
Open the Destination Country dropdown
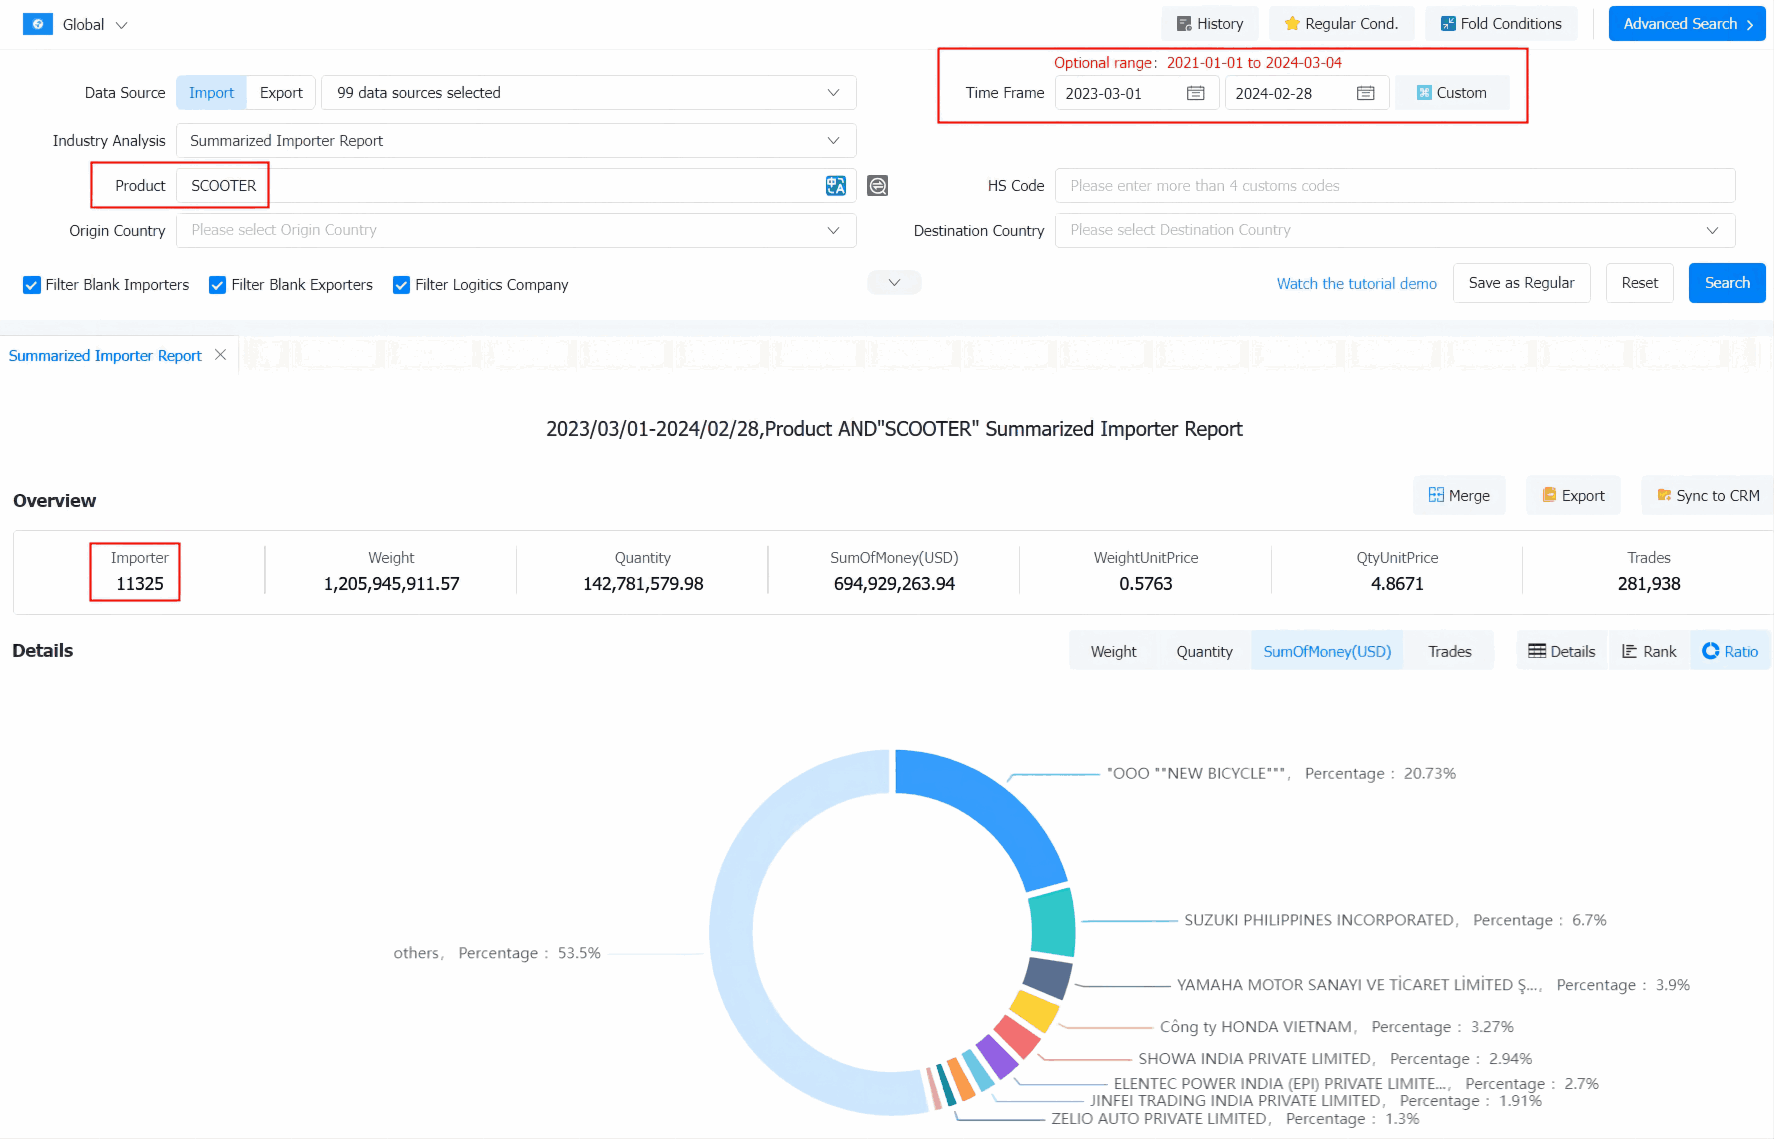[1394, 230]
